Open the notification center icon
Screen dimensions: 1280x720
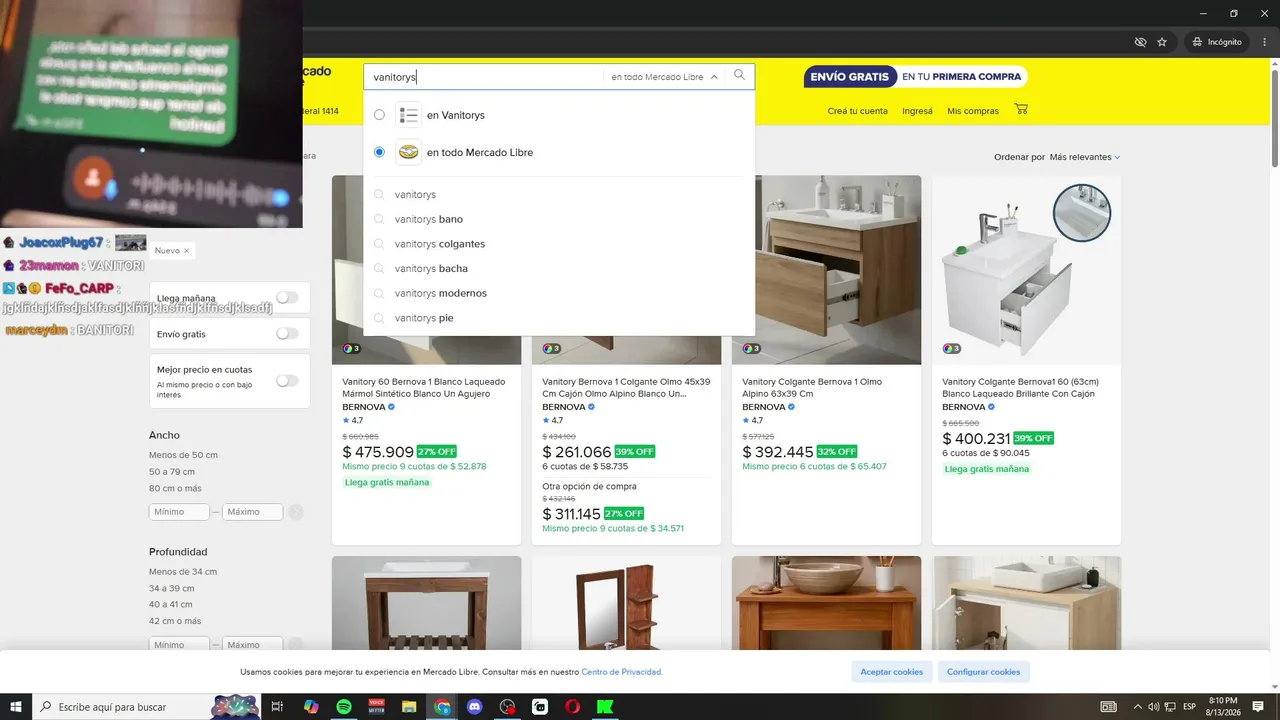click(x=1258, y=707)
